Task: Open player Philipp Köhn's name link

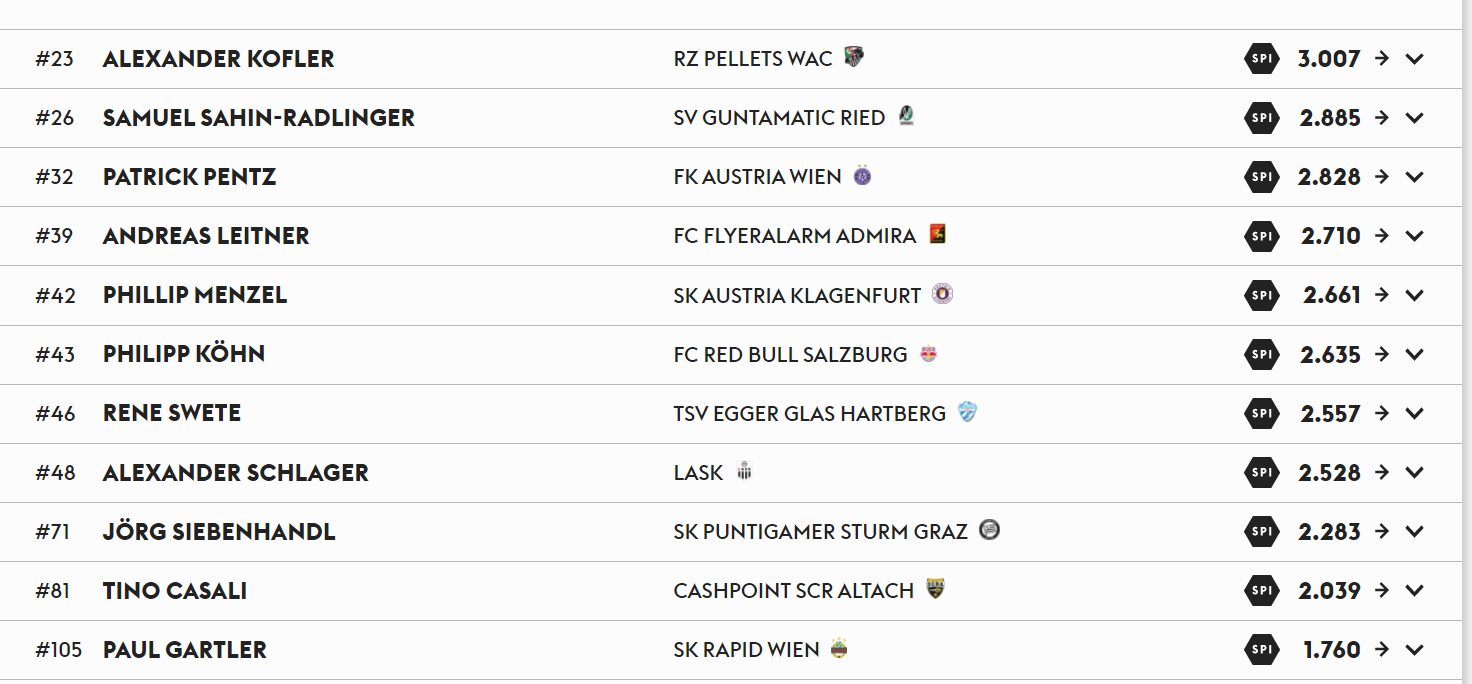Action: (x=184, y=354)
